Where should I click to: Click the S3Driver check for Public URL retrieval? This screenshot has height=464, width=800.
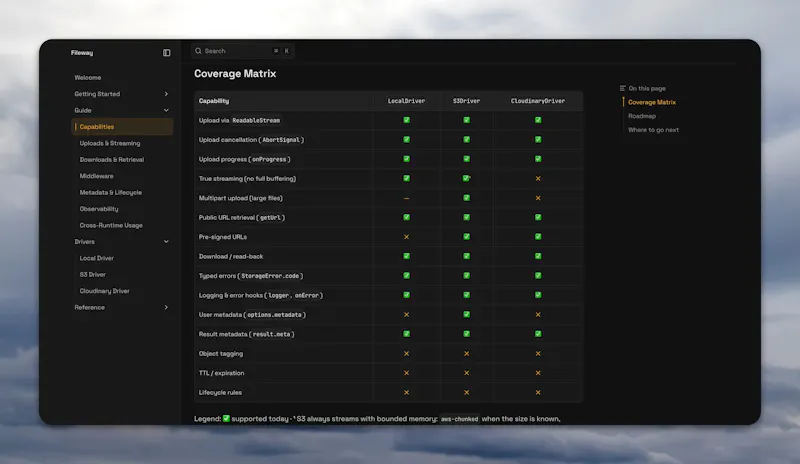click(466, 217)
